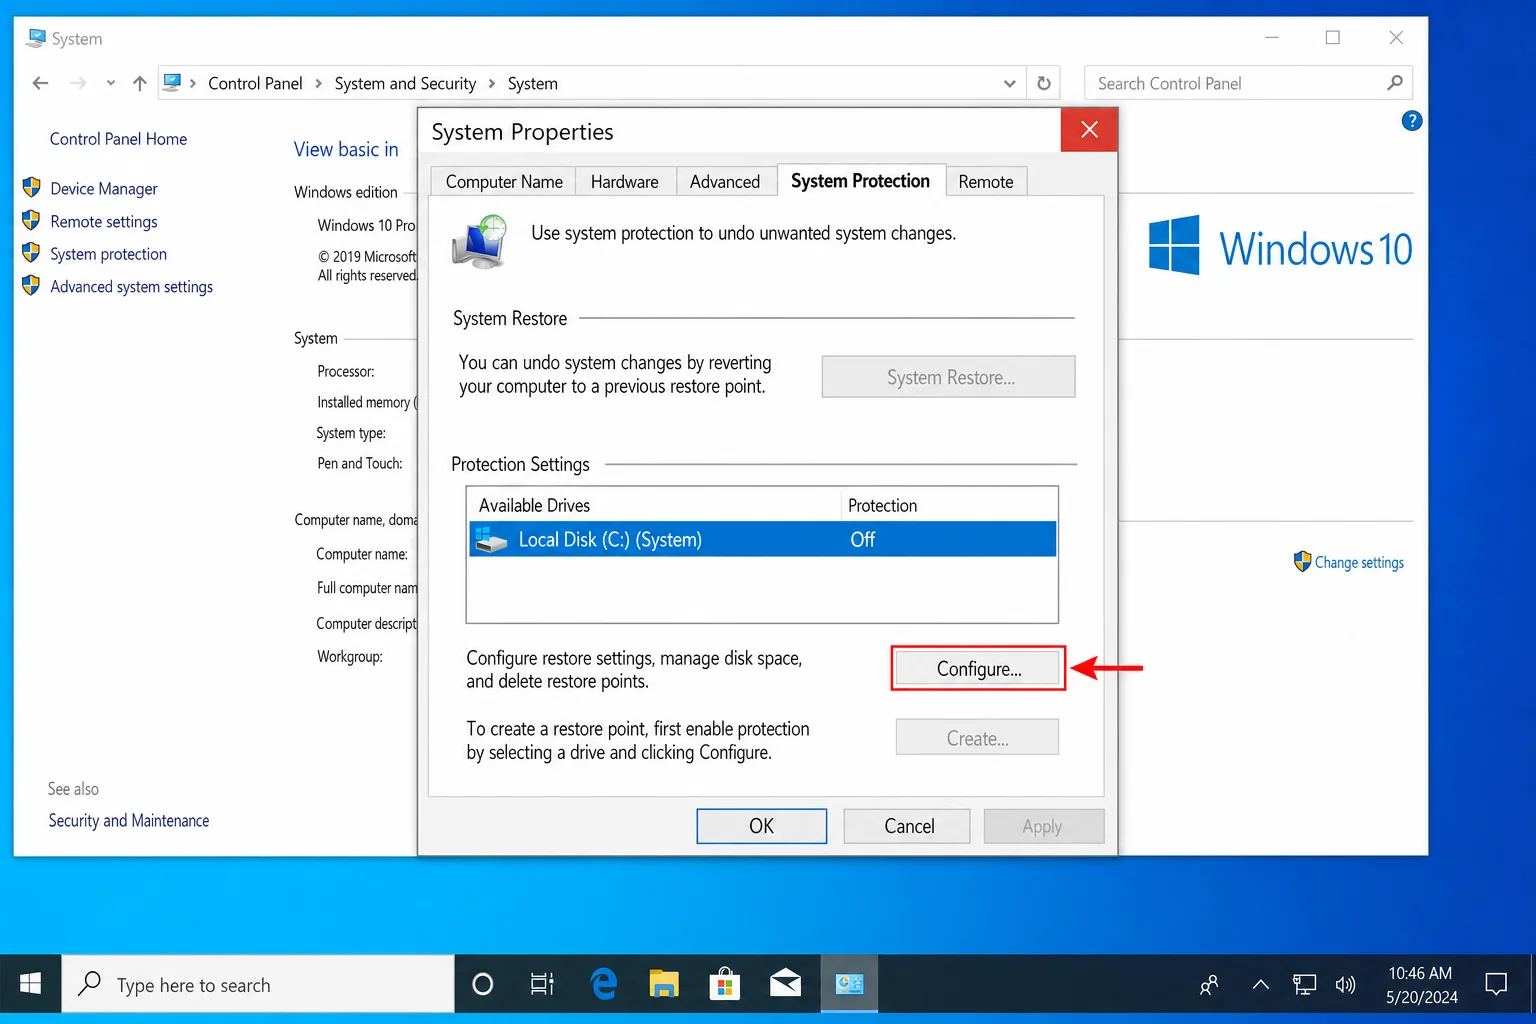The image size is (1536, 1024).
Task: Open Device Manager from the sidebar
Action: point(104,189)
